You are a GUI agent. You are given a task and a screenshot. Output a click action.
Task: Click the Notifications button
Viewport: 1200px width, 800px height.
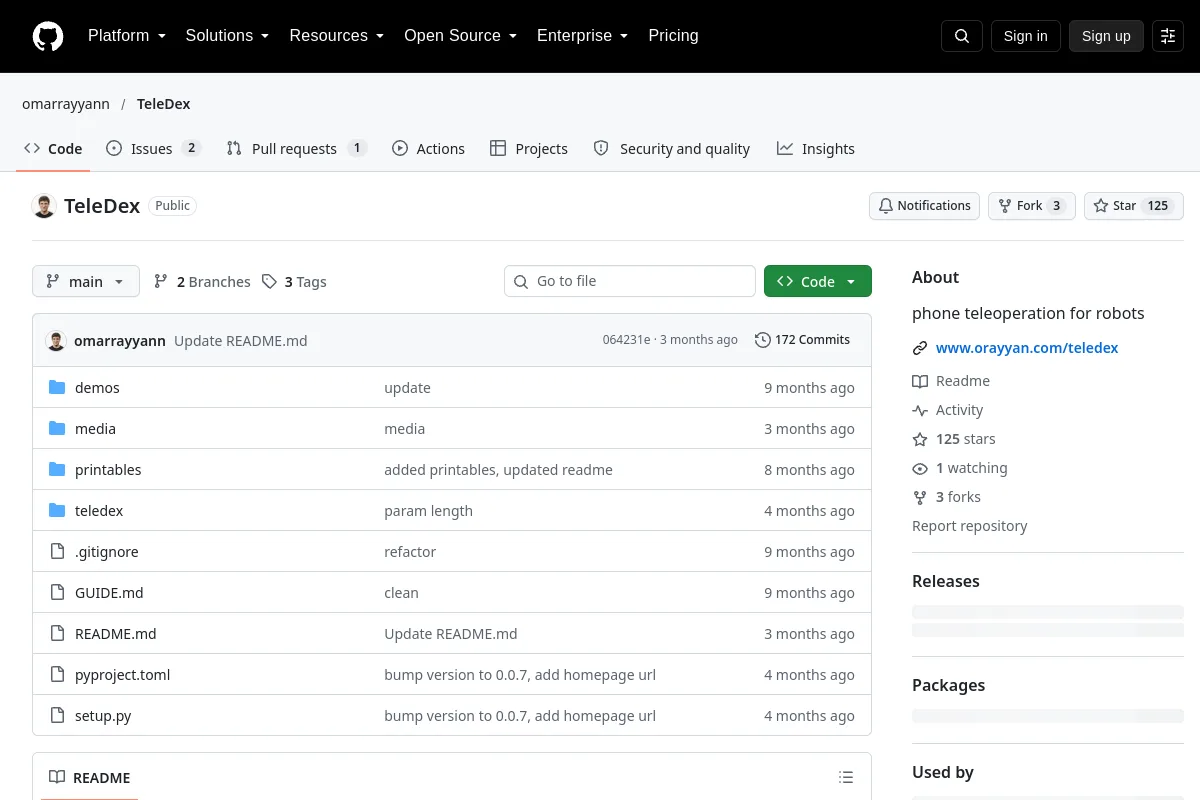tap(924, 206)
